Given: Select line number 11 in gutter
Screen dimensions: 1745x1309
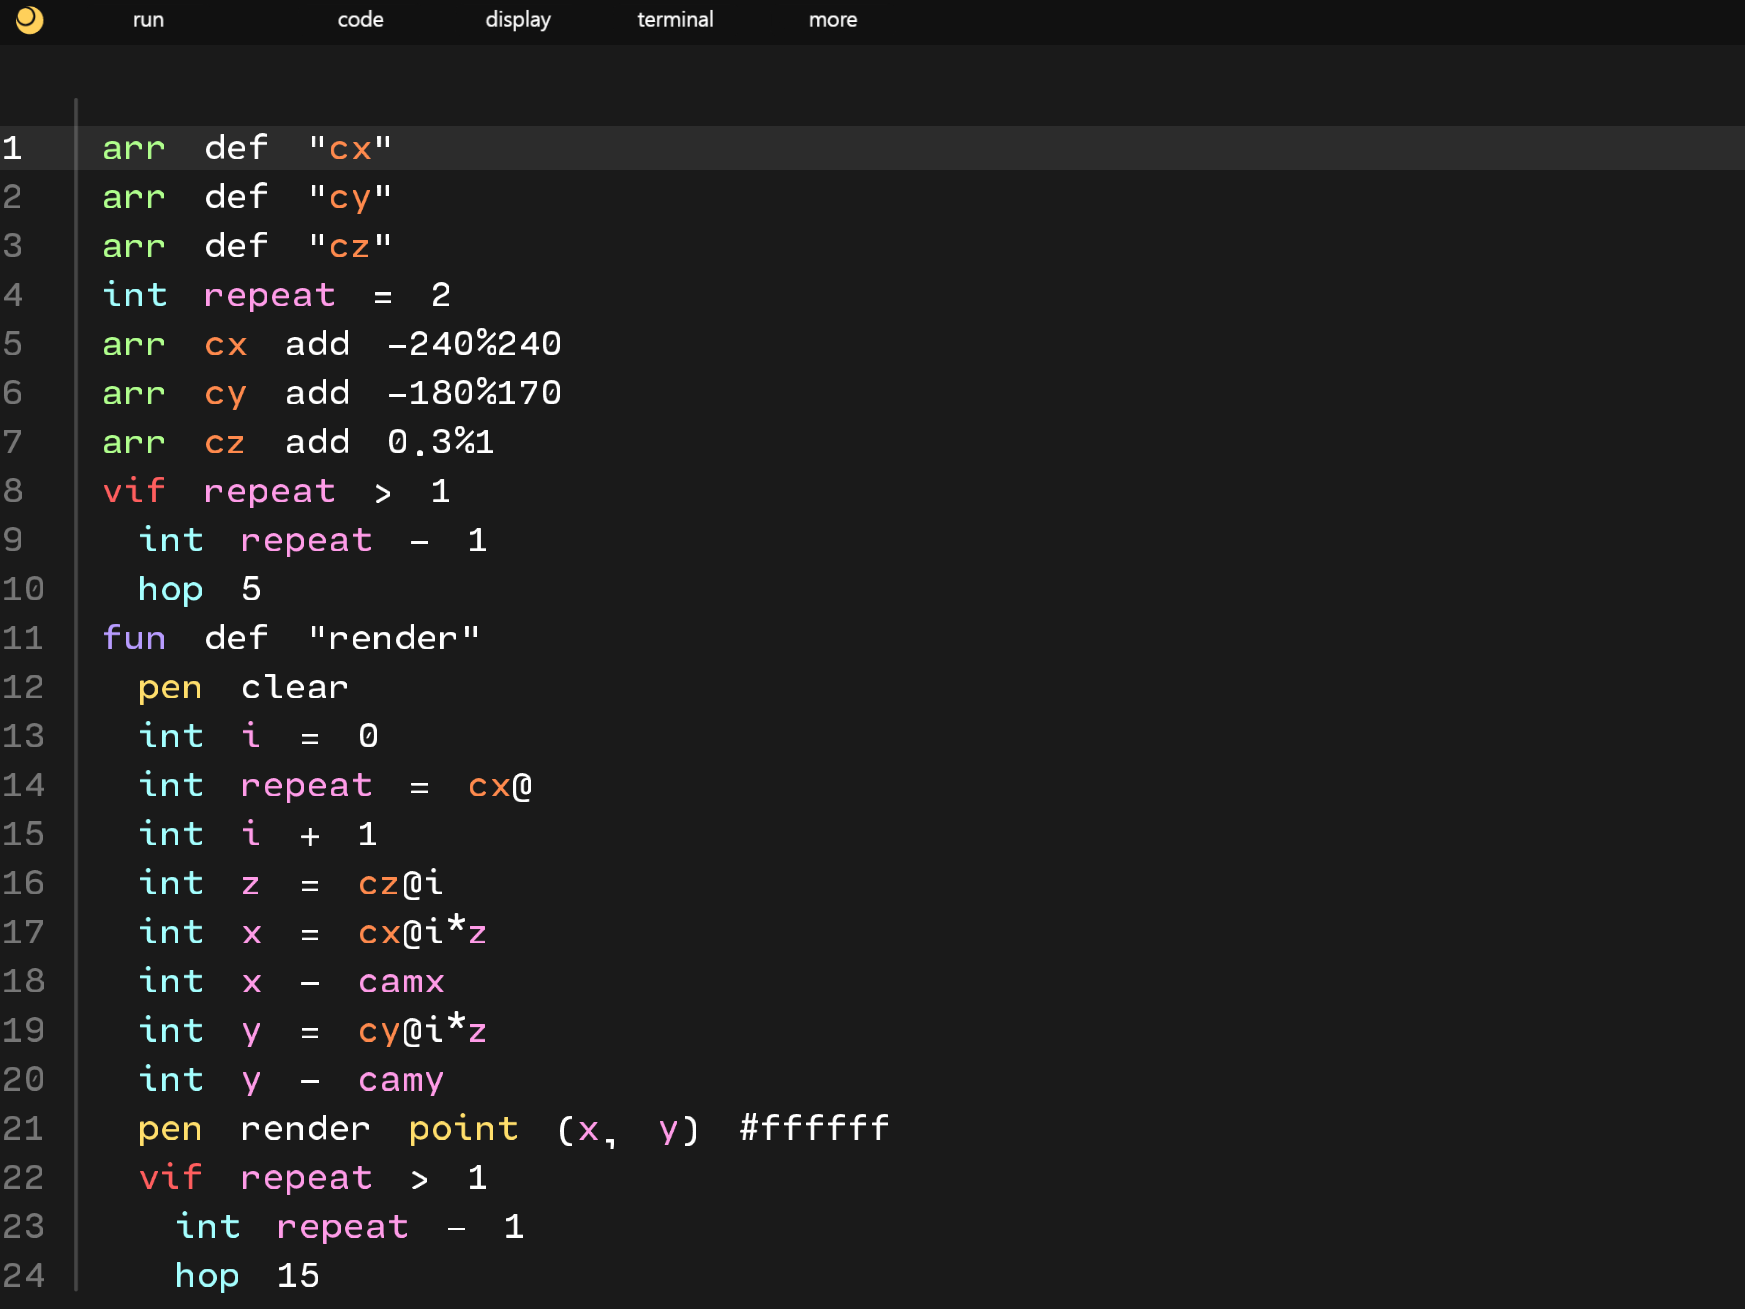Looking at the screenshot, I should tap(23, 638).
